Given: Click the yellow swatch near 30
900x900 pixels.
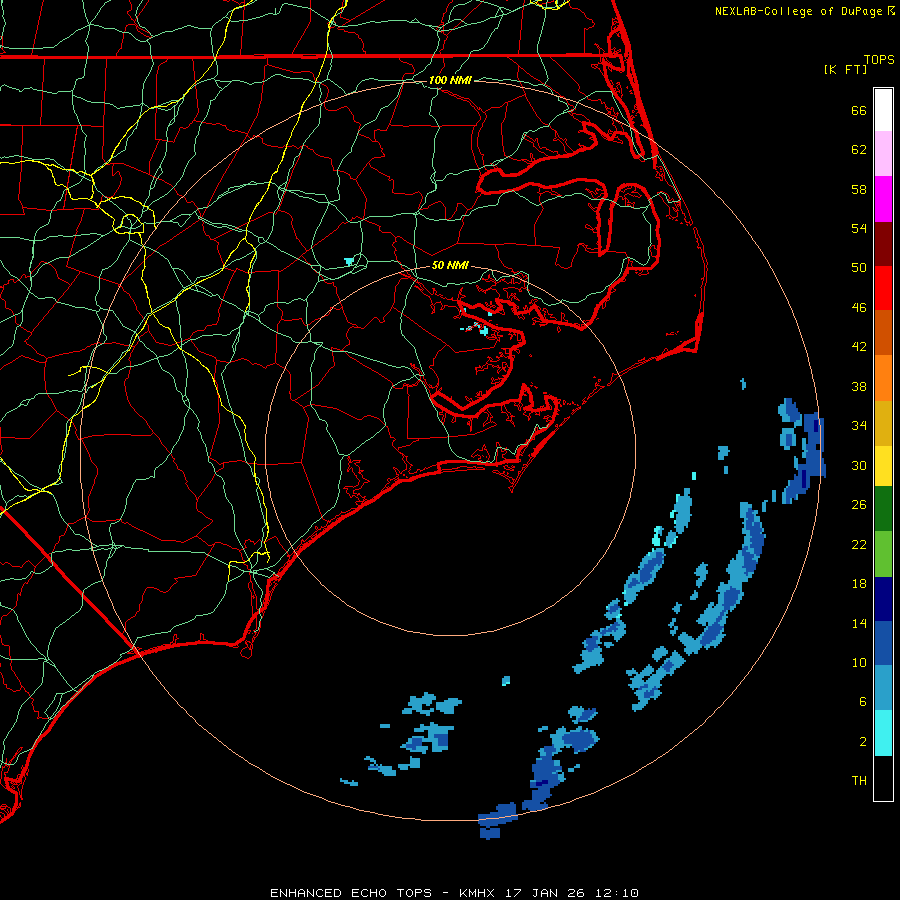Looking at the screenshot, I should point(883,465).
